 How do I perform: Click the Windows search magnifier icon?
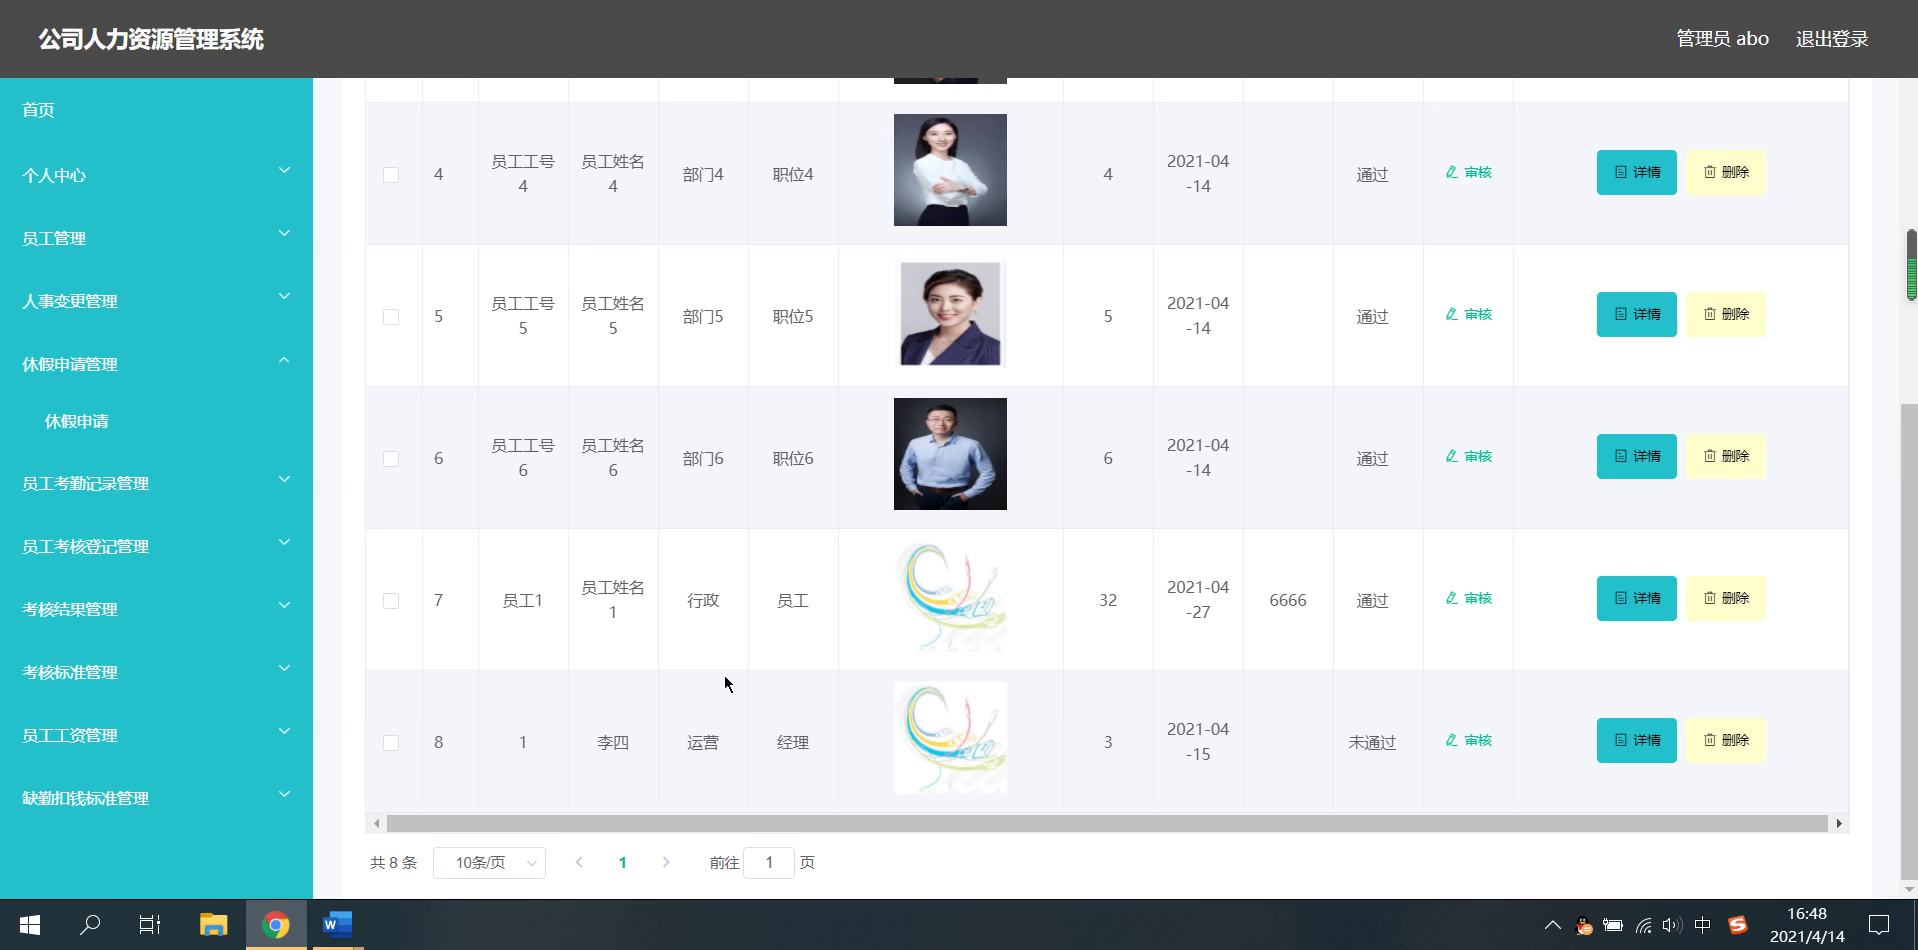point(90,925)
